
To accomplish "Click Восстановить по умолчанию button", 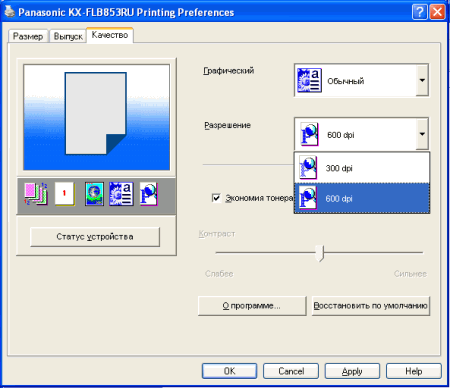I will [371, 306].
